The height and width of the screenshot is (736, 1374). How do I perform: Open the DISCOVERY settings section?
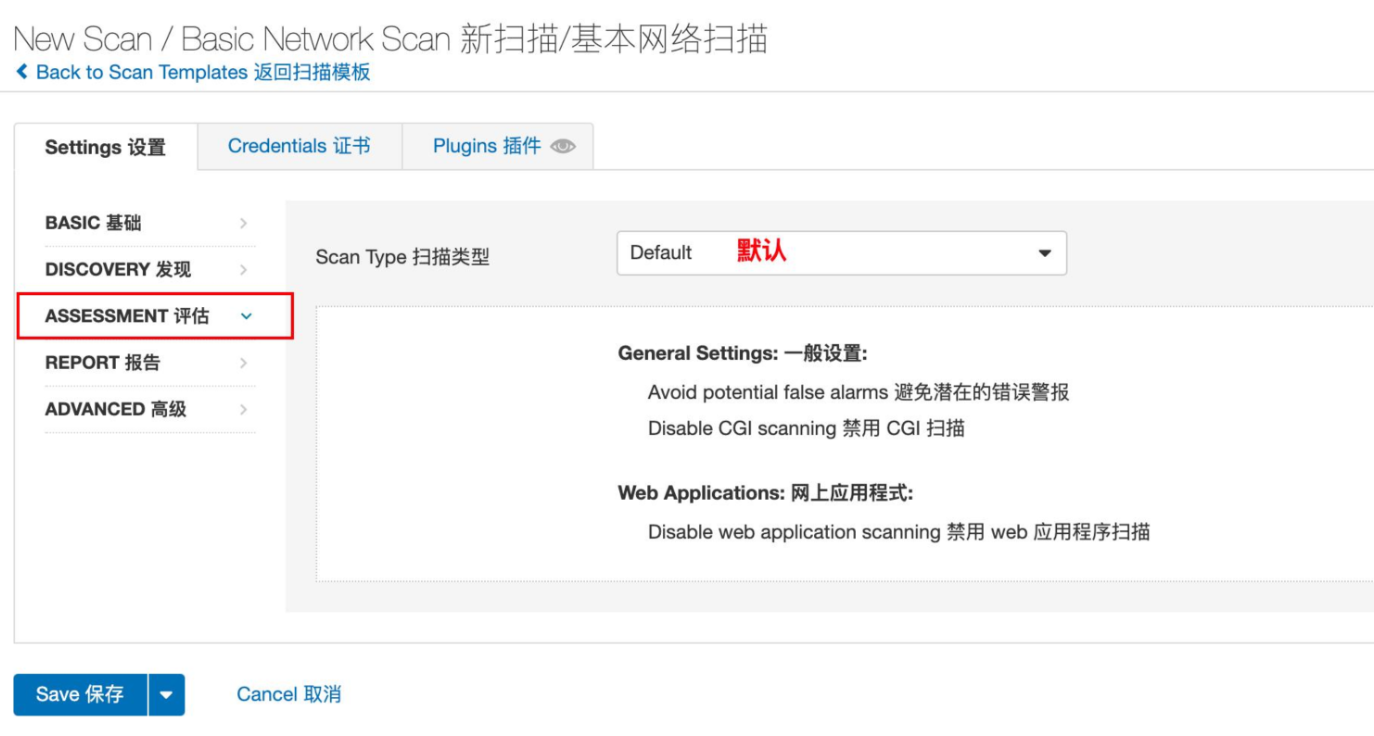click(118, 270)
